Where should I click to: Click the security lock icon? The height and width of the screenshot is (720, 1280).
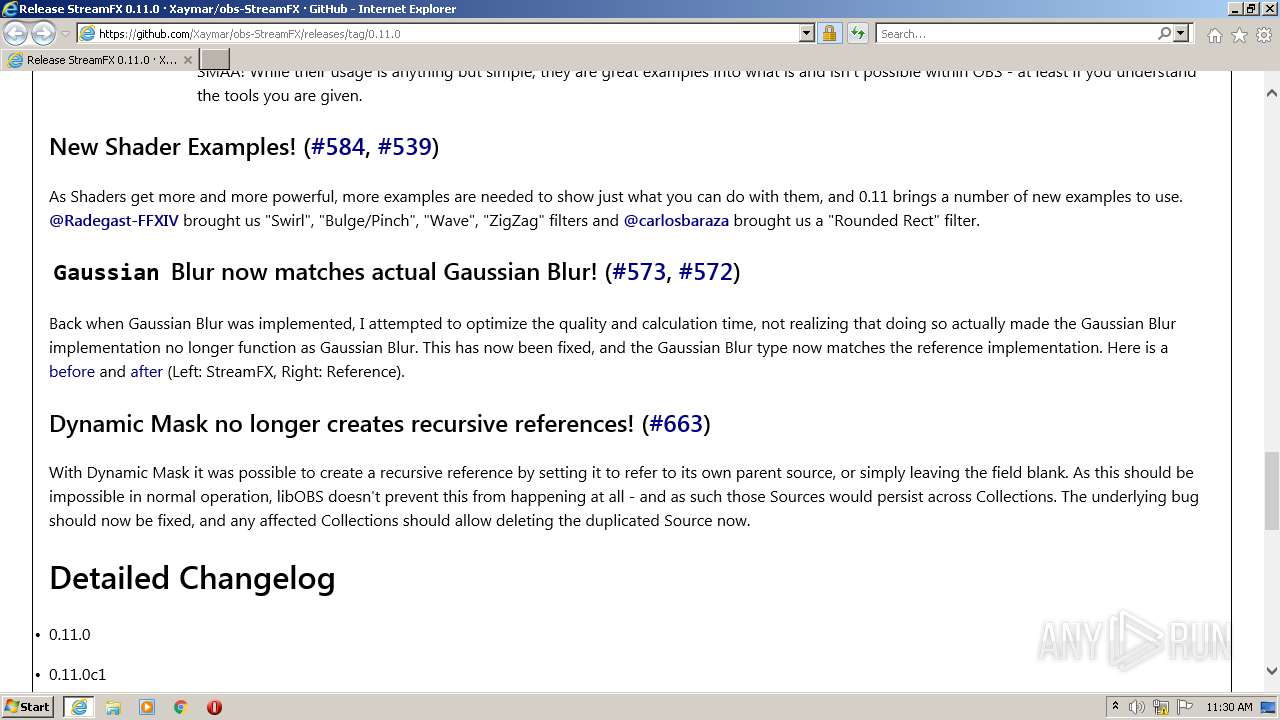[829, 33]
